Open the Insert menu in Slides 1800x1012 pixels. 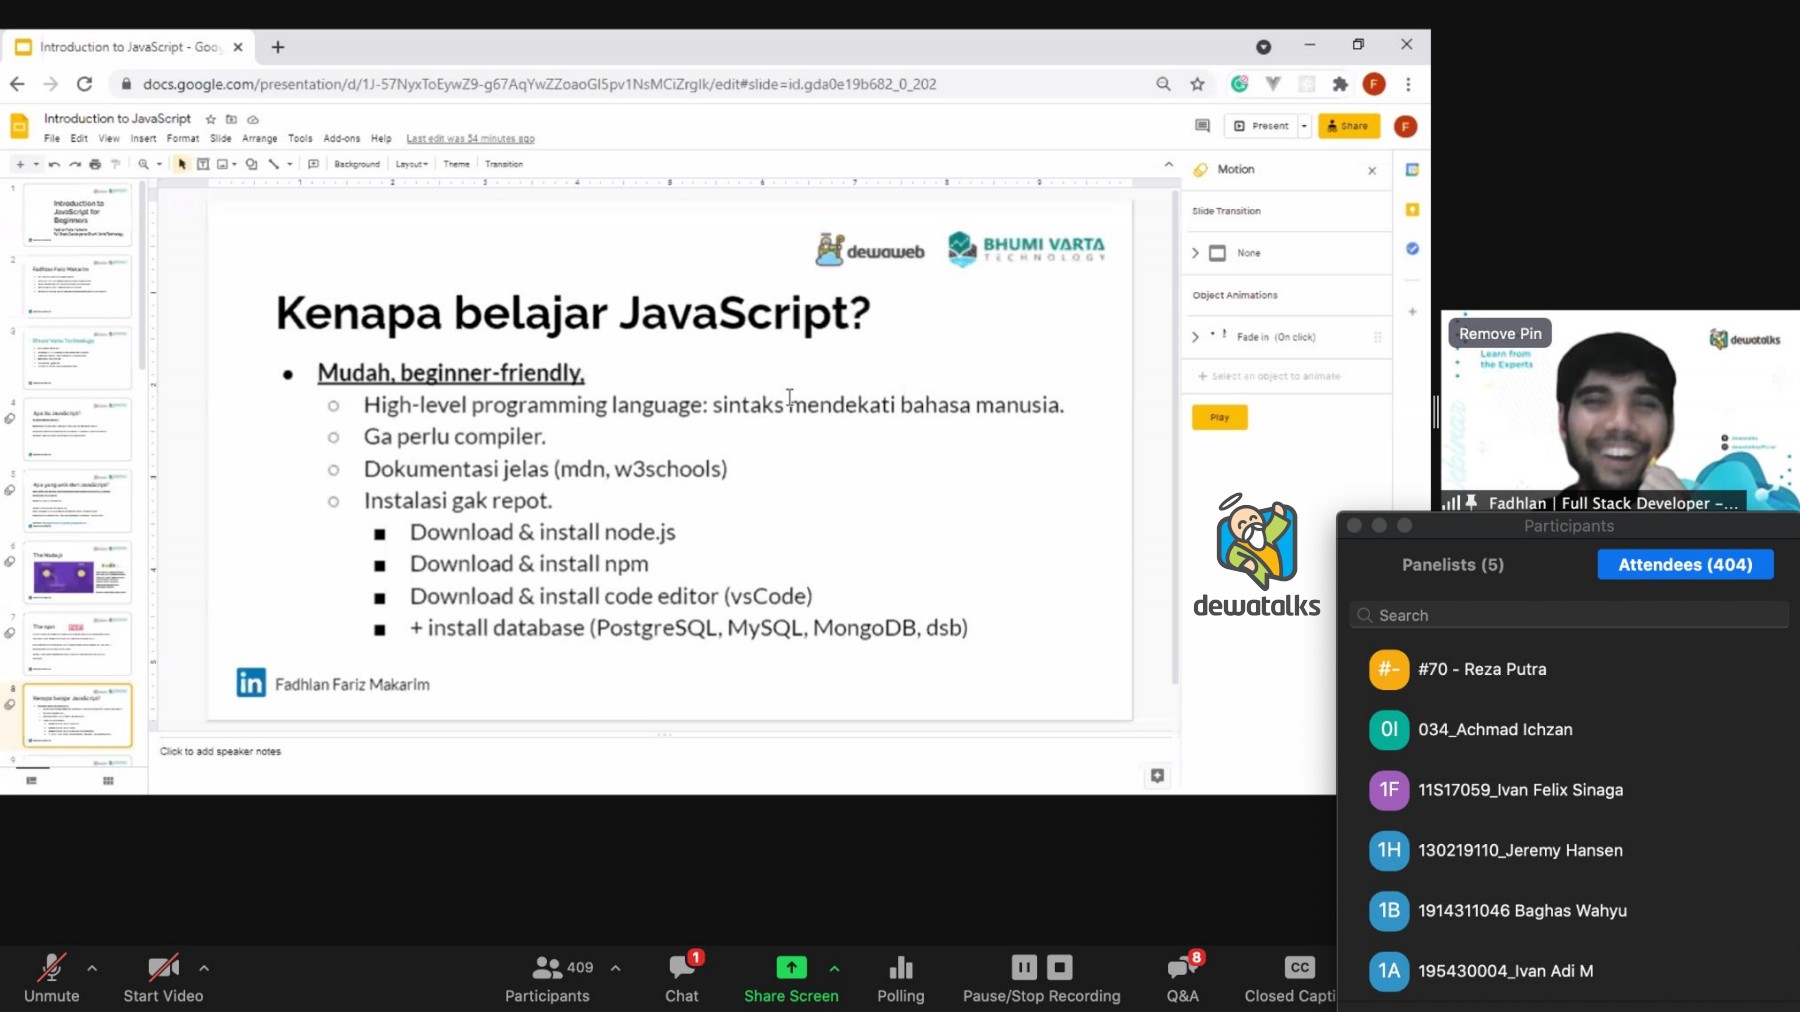tap(143, 139)
